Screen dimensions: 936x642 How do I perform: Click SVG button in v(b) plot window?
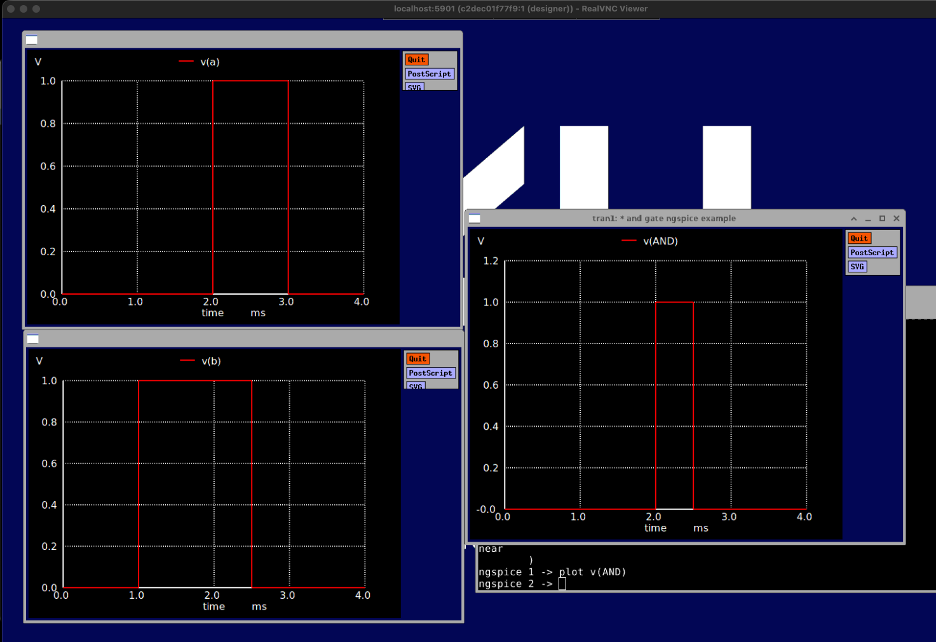pyautogui.click(x=415, y=385)
